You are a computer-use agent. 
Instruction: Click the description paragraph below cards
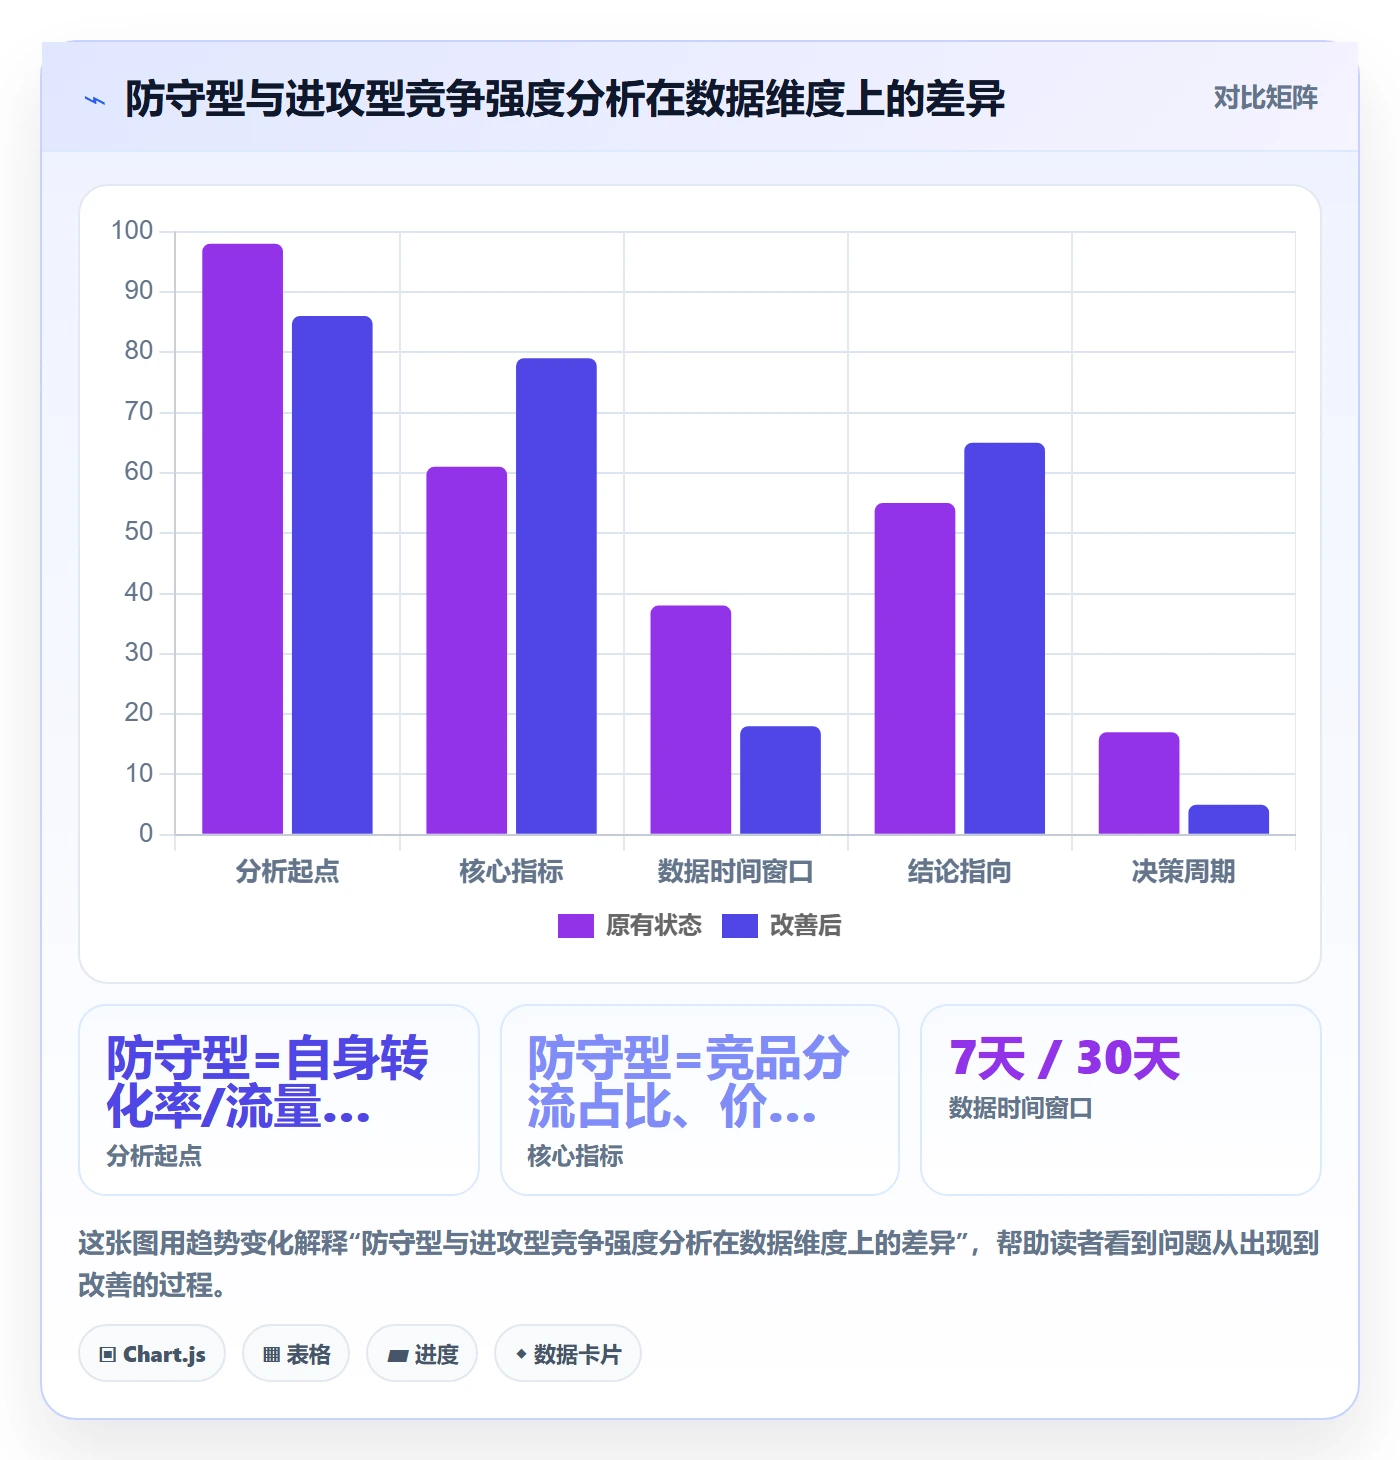coord(699,1264)
